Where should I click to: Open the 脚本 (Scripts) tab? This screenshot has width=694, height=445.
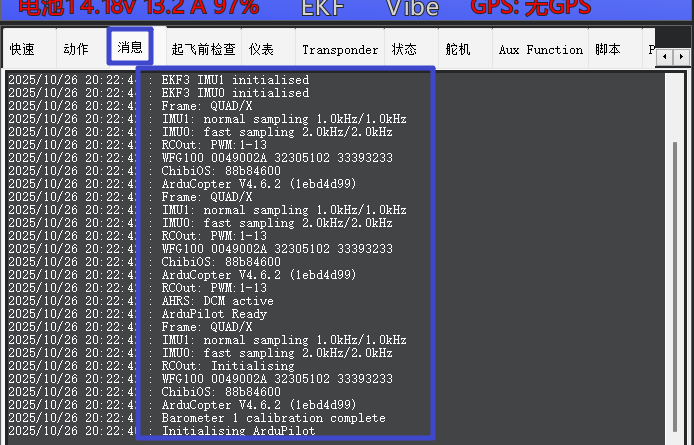pos(607,49)
